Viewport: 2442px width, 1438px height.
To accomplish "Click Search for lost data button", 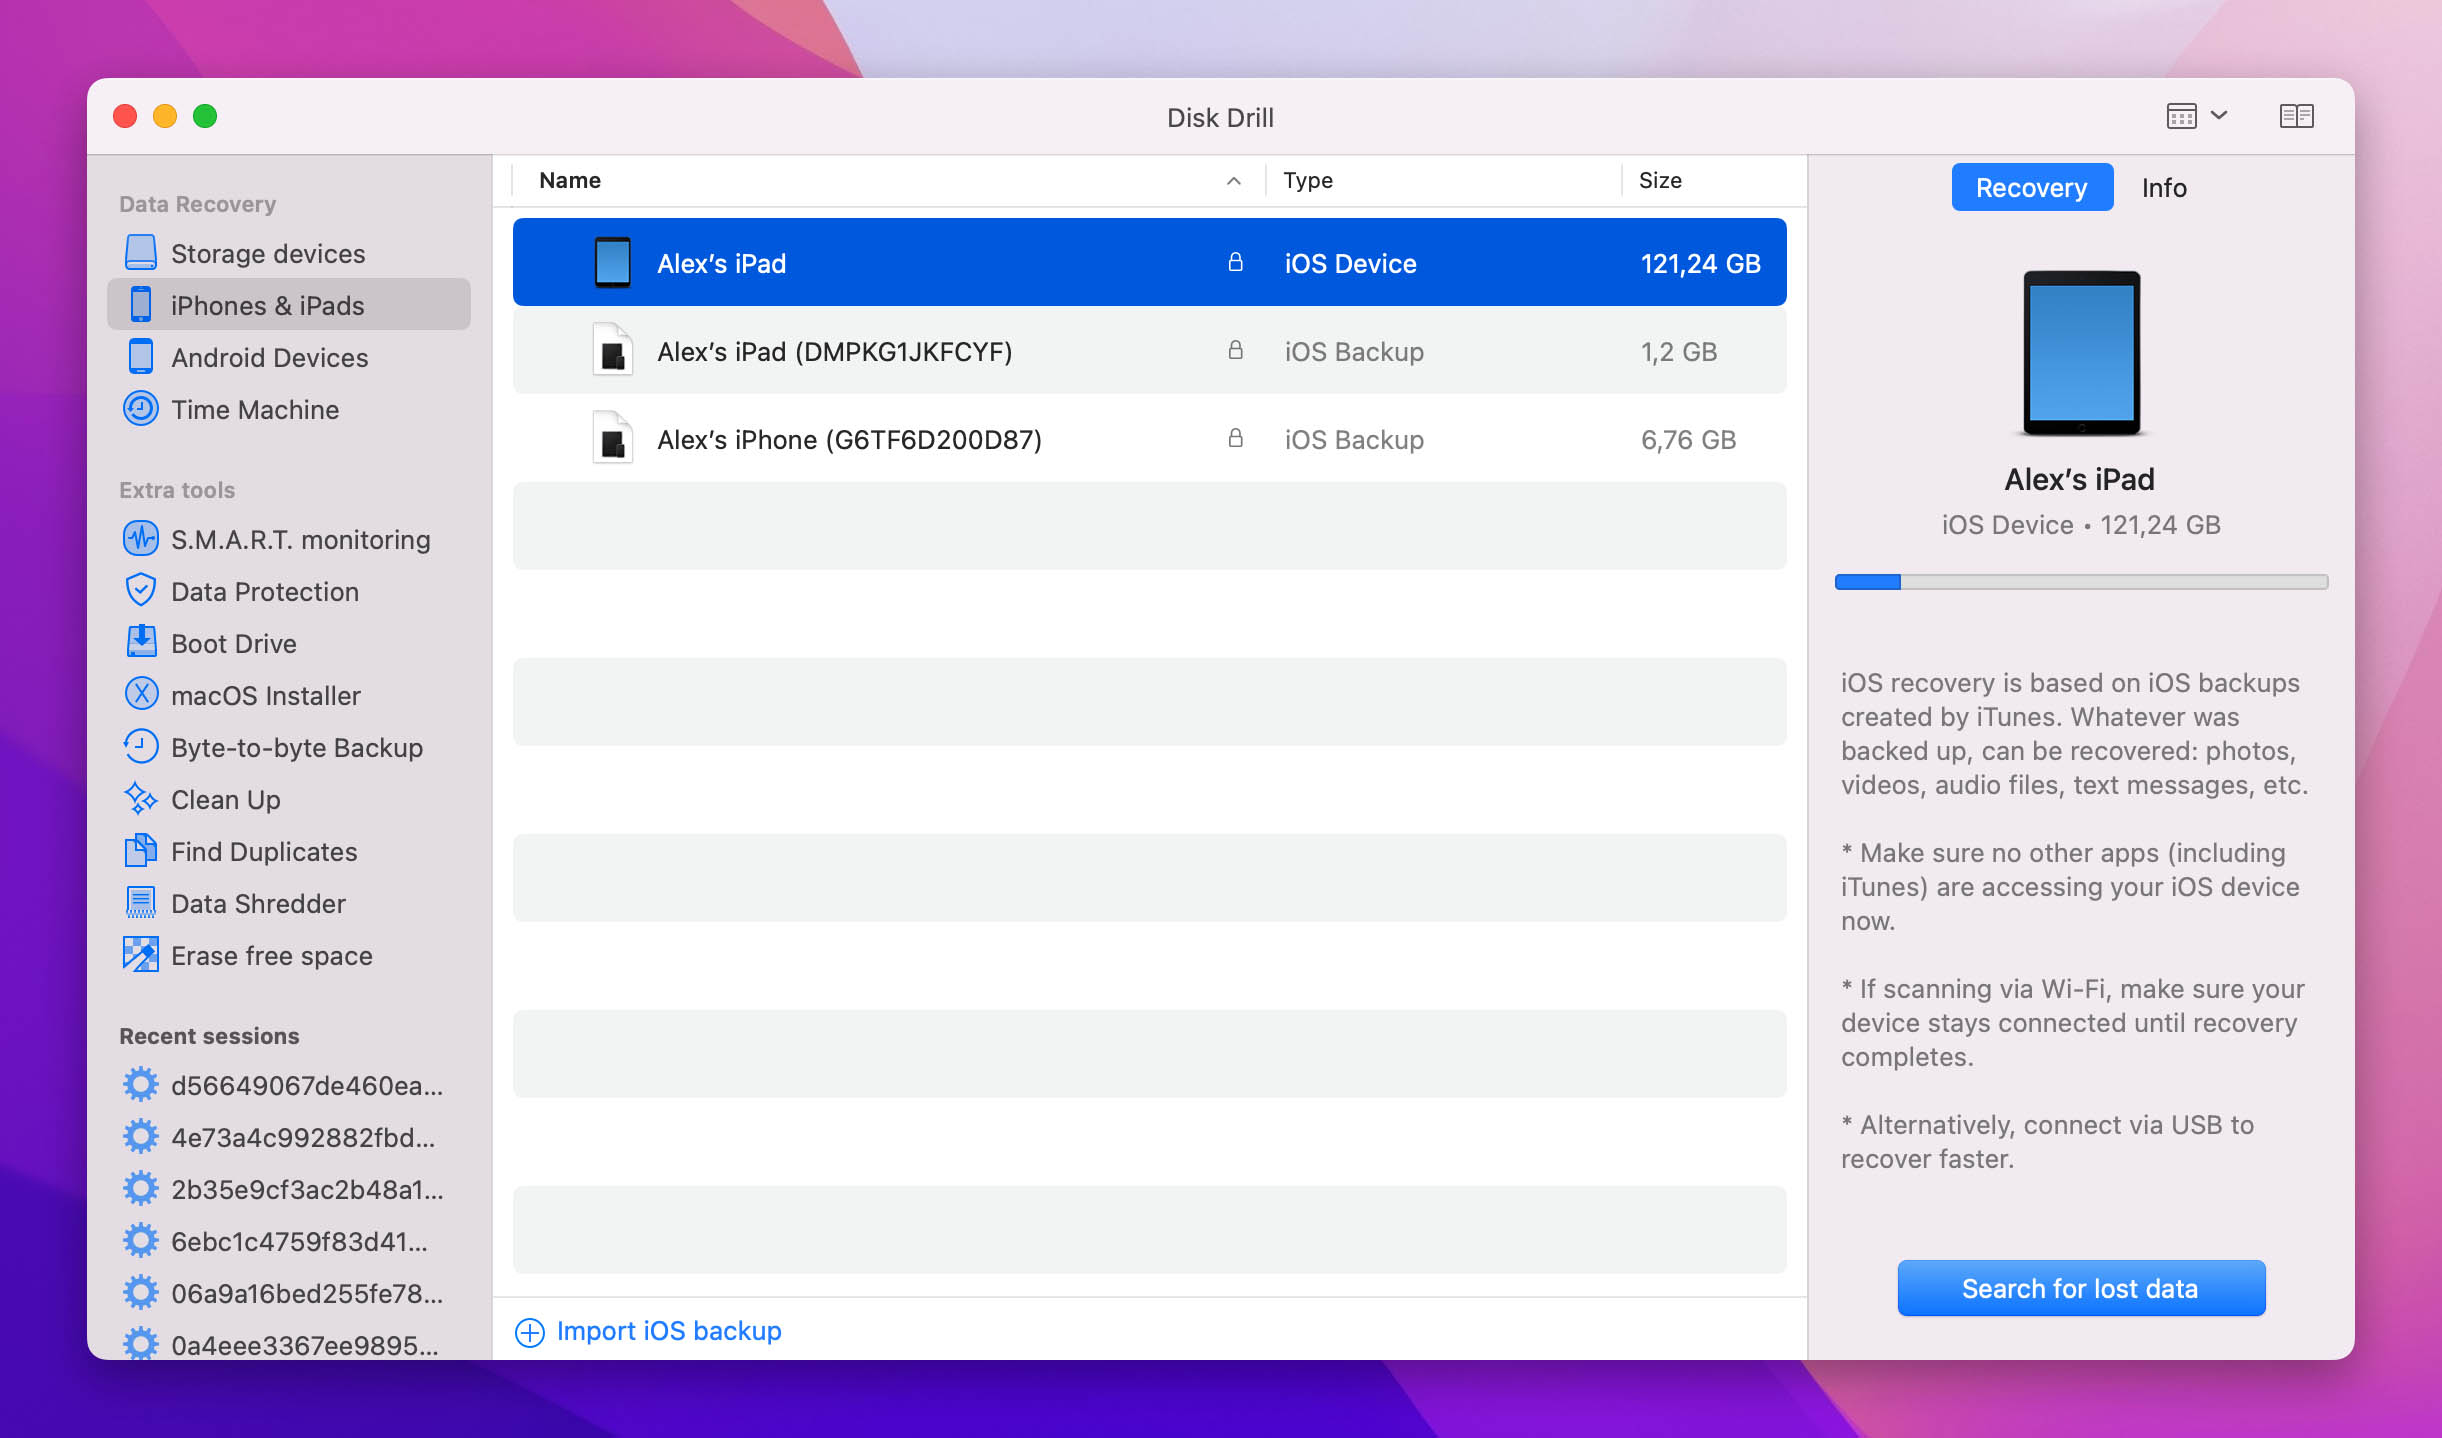I will click(2079, 1287).
